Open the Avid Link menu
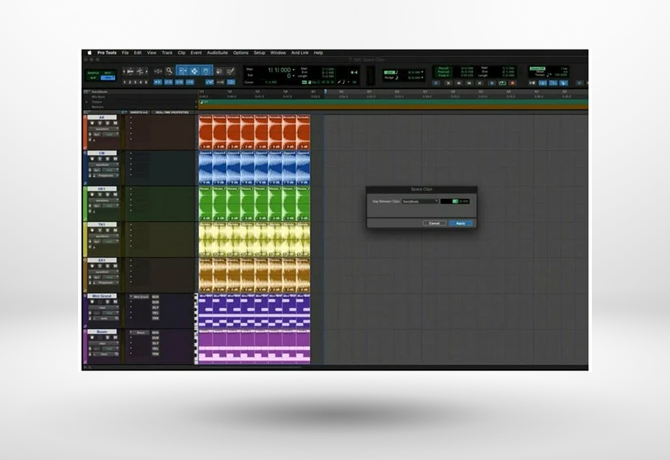670x460 pixels. point(300,53)
